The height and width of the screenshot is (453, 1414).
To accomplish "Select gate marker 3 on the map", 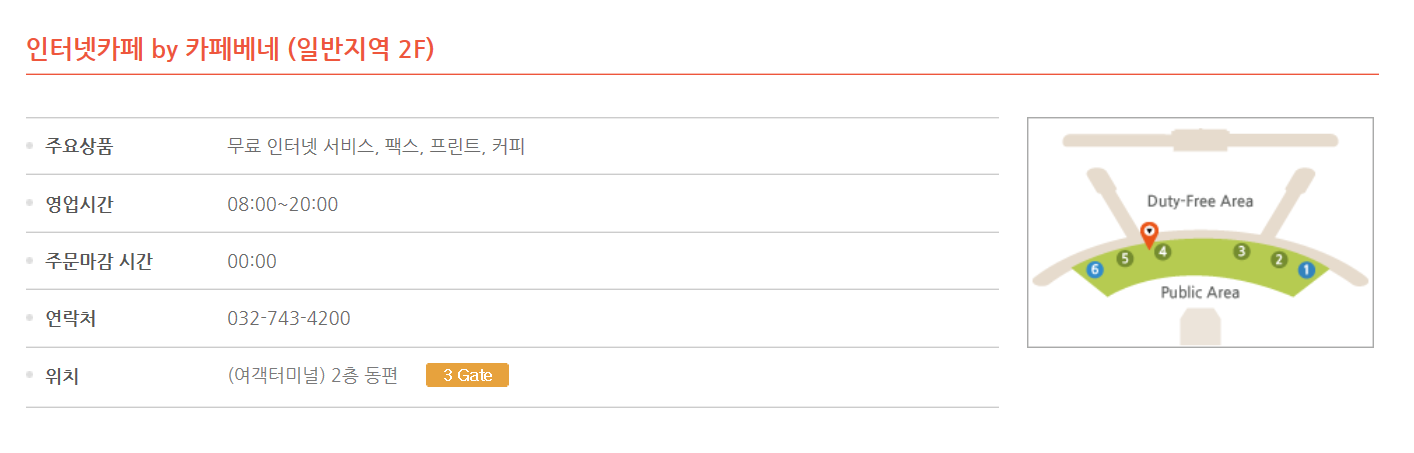I will click(x=1242, y=251).
